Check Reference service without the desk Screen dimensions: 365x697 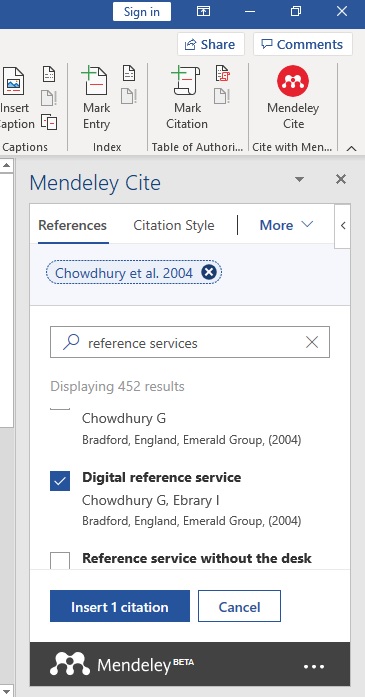(x=60, y=561)
